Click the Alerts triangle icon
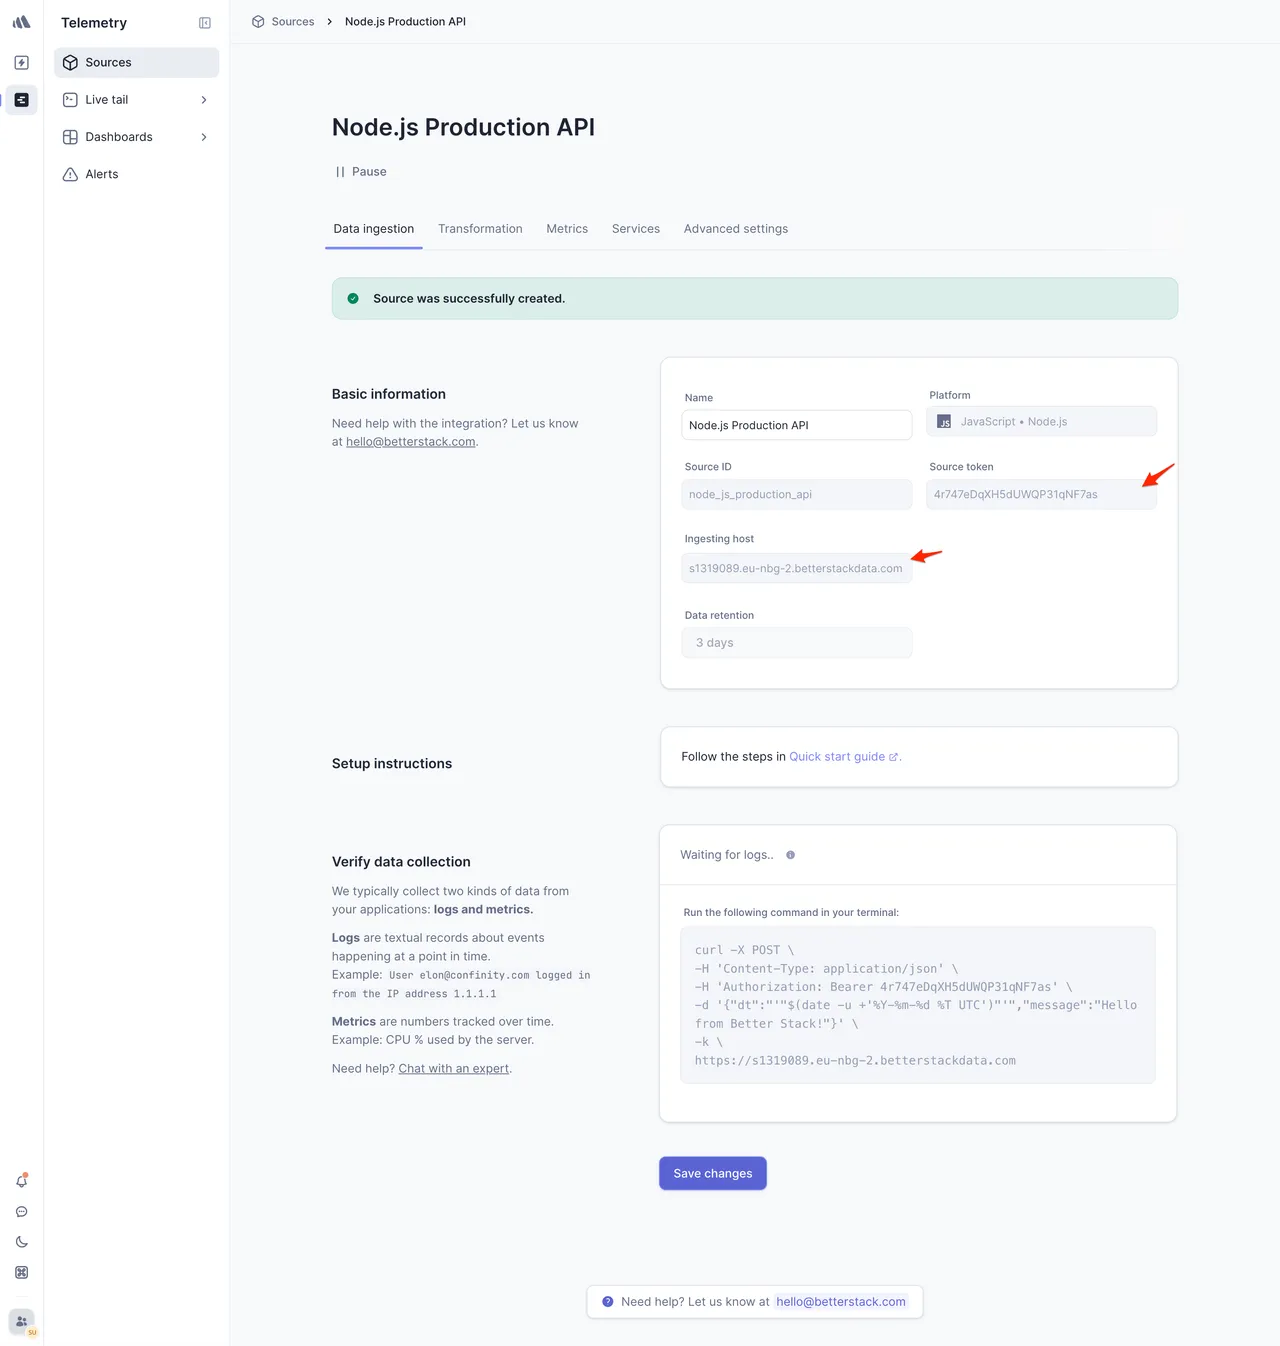This screenshot has height=1346, width=1280. [70, 174]
